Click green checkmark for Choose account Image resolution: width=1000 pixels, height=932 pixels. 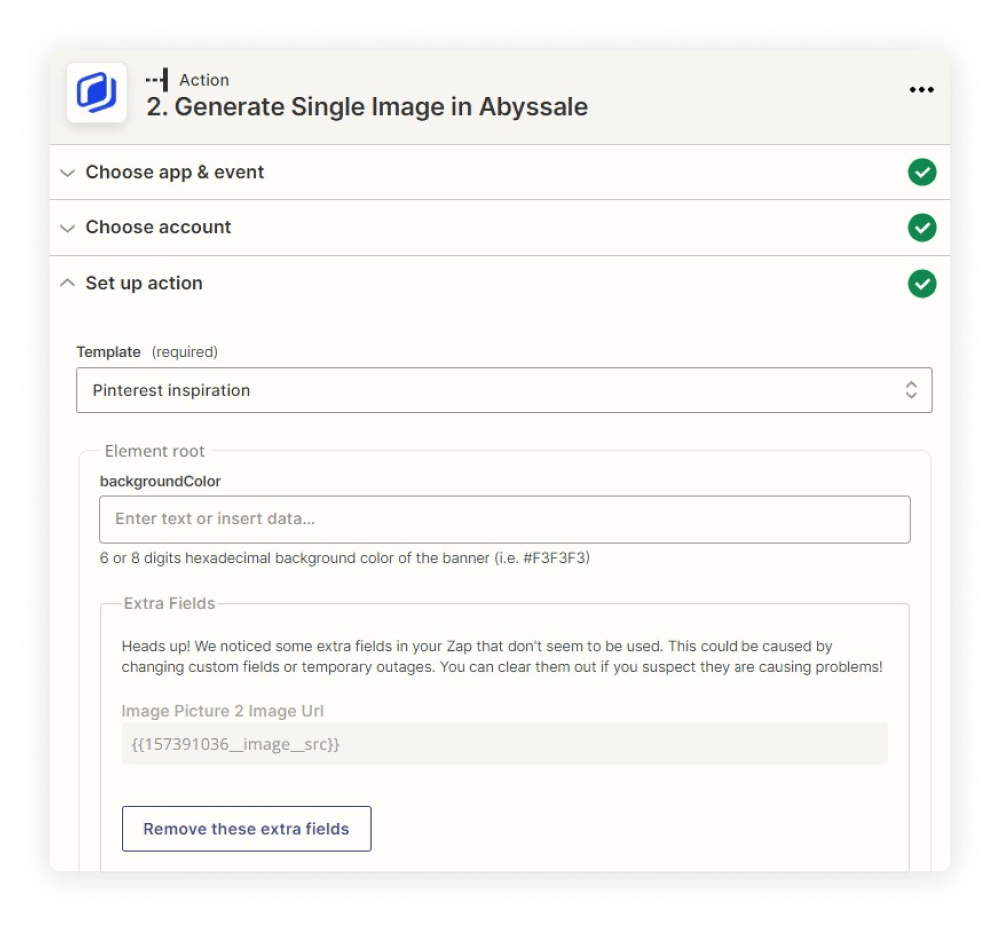[x=922, y=228]
